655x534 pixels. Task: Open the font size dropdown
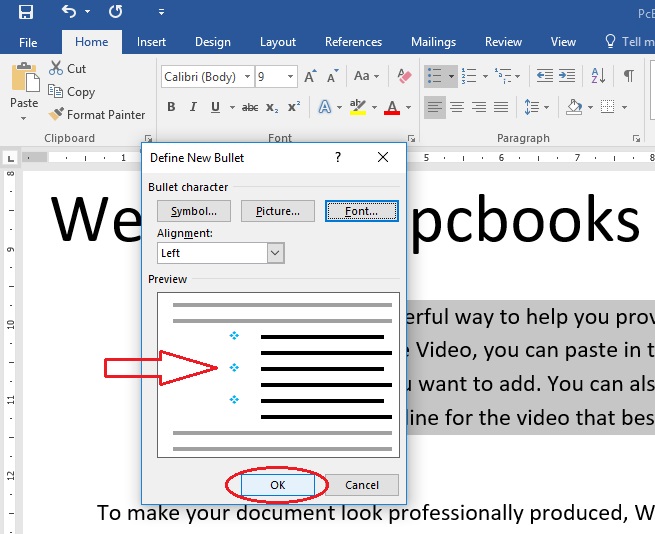(291, 77)
